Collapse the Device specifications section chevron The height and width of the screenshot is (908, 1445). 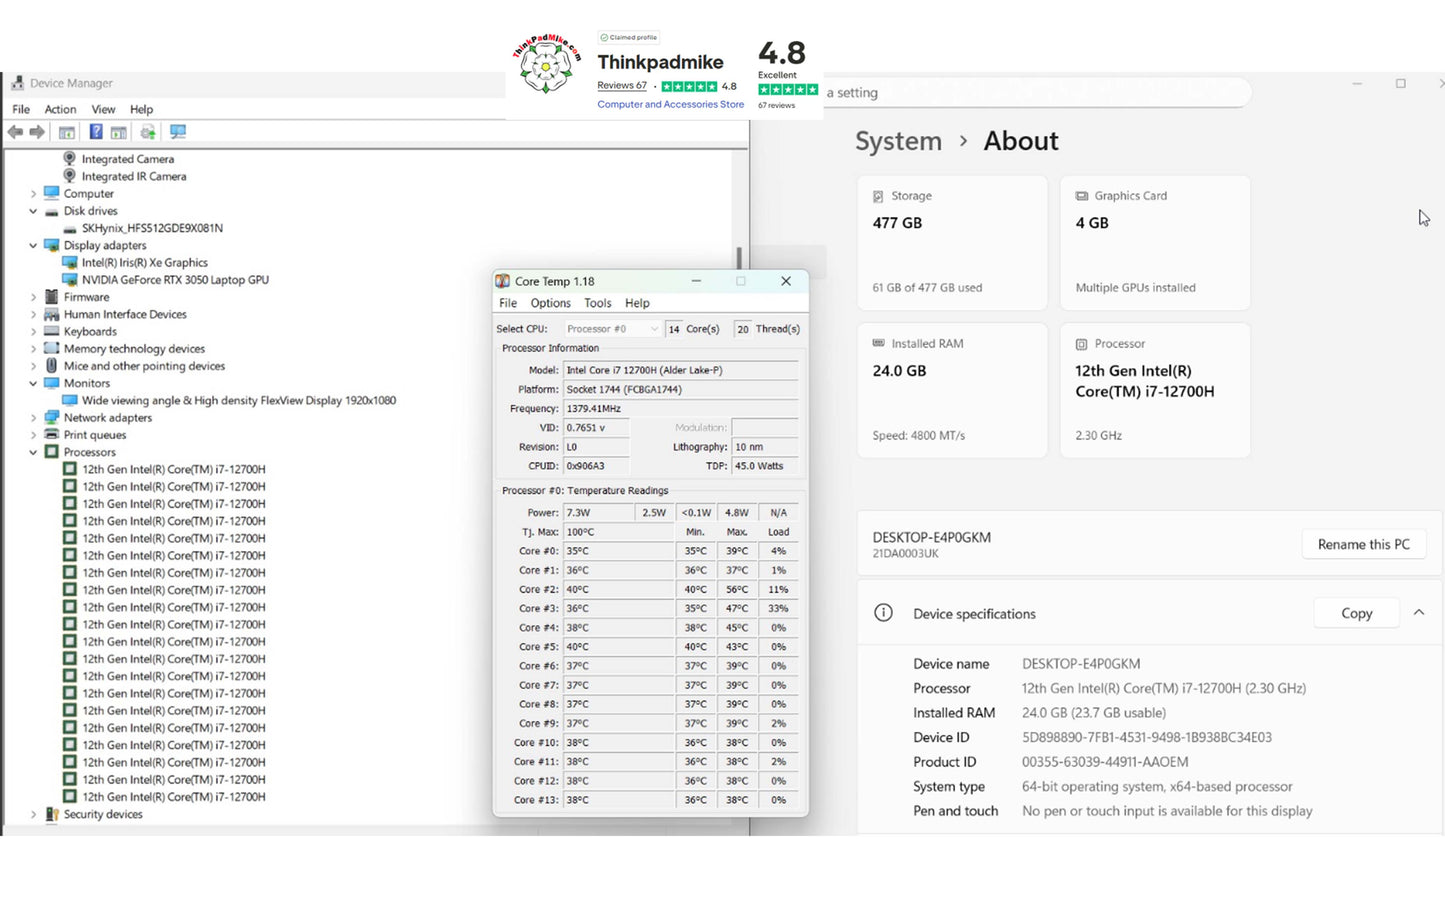(1418, 613)
